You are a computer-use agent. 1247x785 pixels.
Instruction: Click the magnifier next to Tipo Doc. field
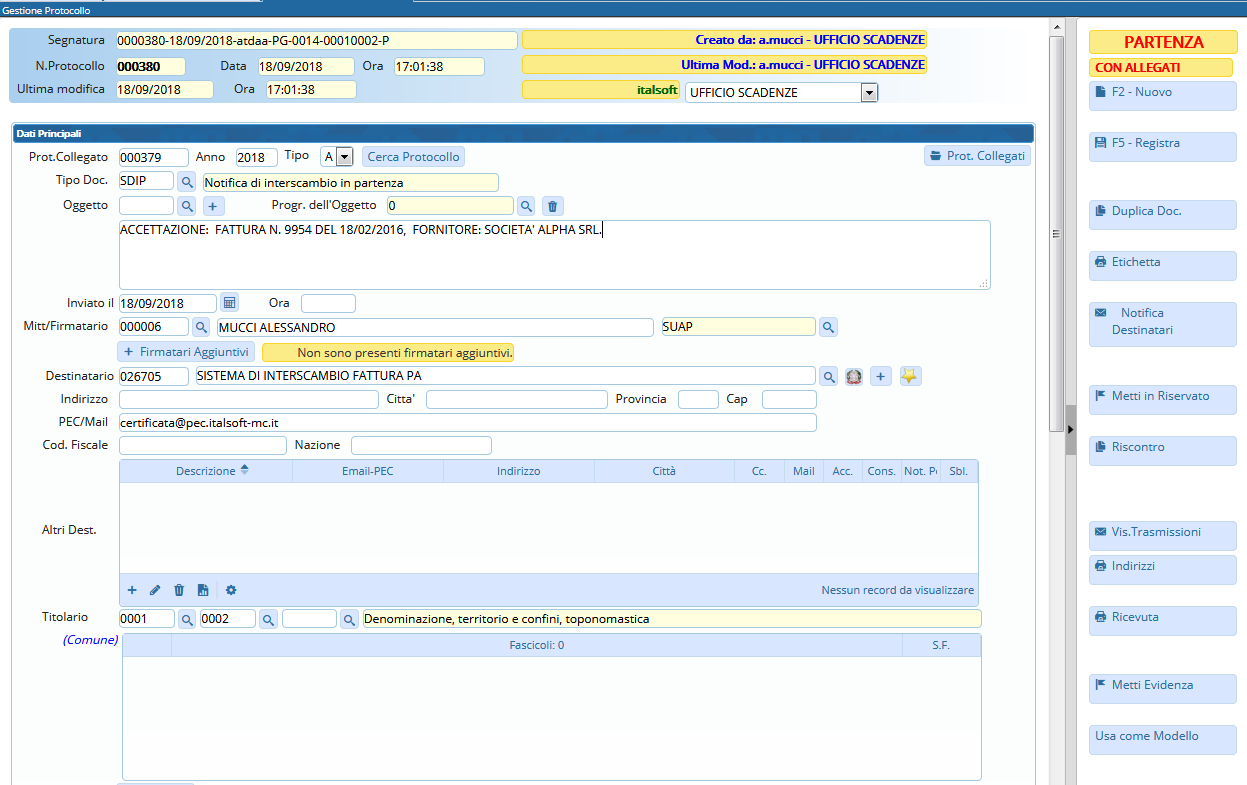point(187,182)
